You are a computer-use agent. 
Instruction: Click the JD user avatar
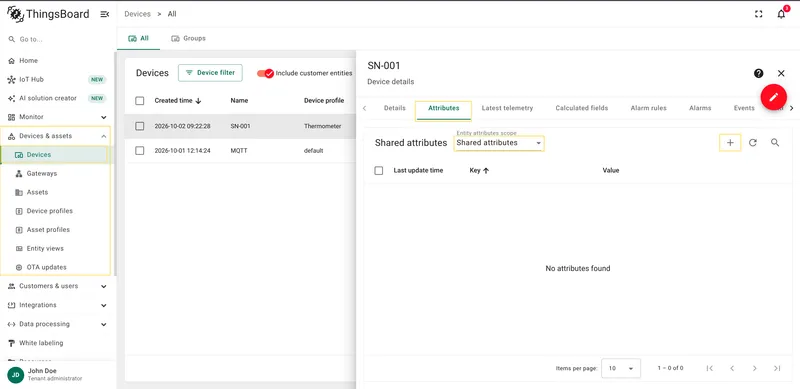(x=15, y=375)
